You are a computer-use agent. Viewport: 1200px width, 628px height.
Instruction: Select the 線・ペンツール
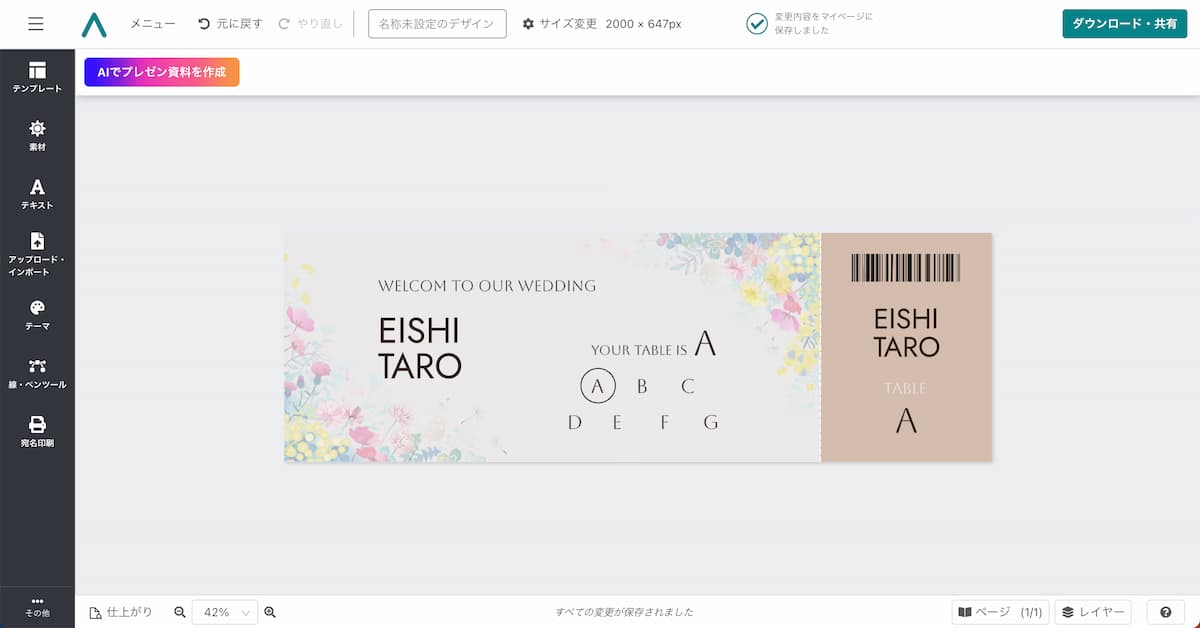[37, 374]
